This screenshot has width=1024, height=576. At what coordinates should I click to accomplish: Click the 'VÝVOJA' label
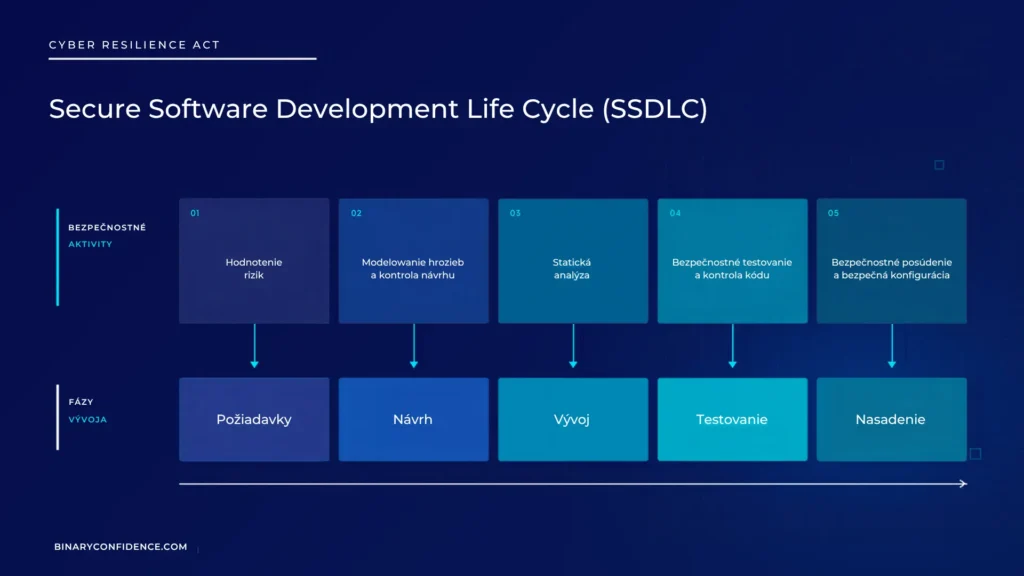click(88, 419)
